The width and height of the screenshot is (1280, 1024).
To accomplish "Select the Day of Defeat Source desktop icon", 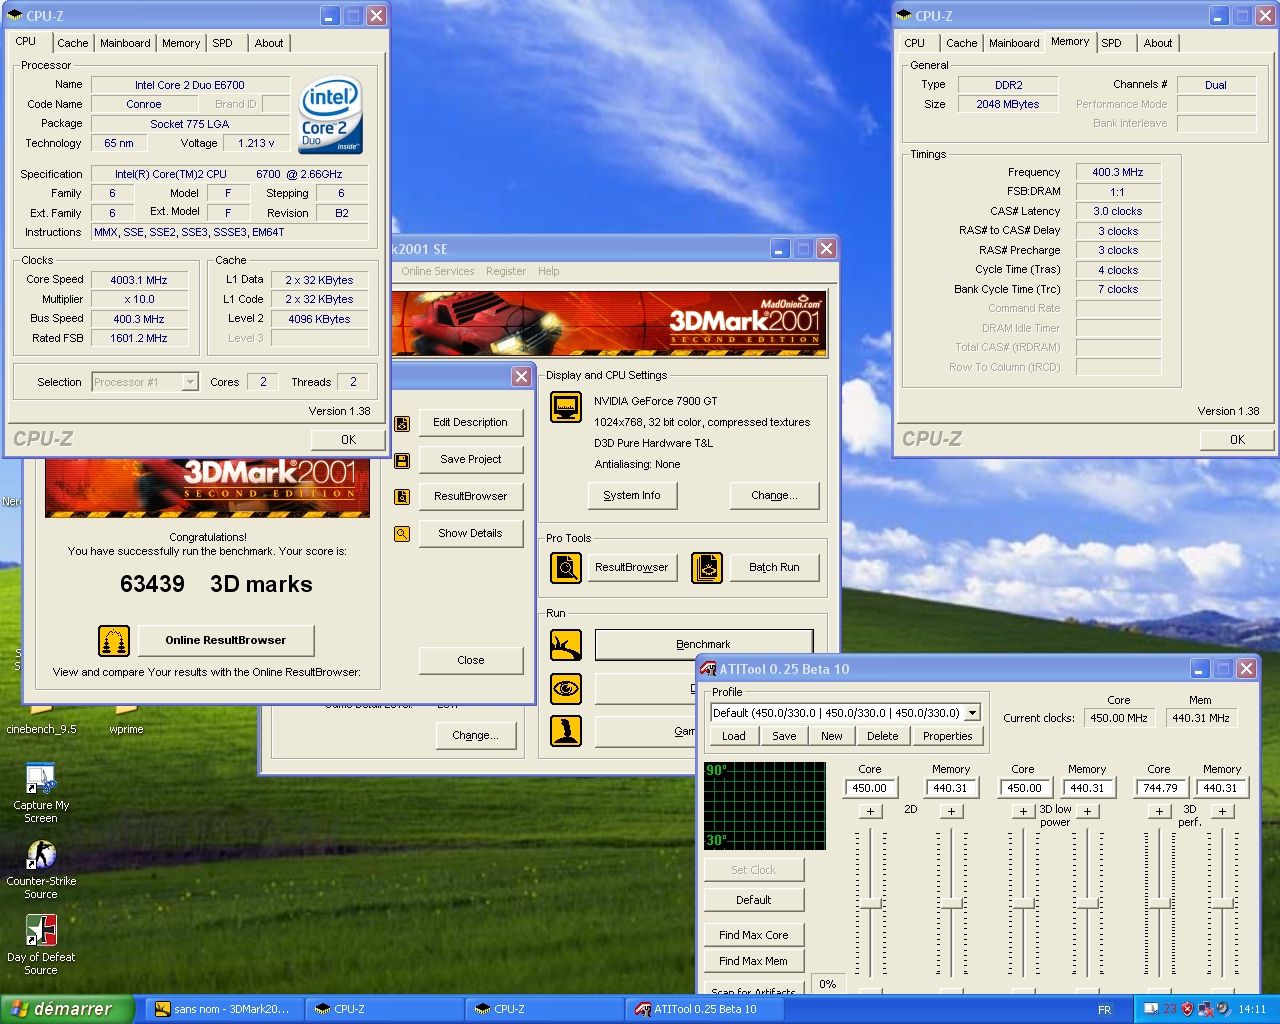I will 41,945.
